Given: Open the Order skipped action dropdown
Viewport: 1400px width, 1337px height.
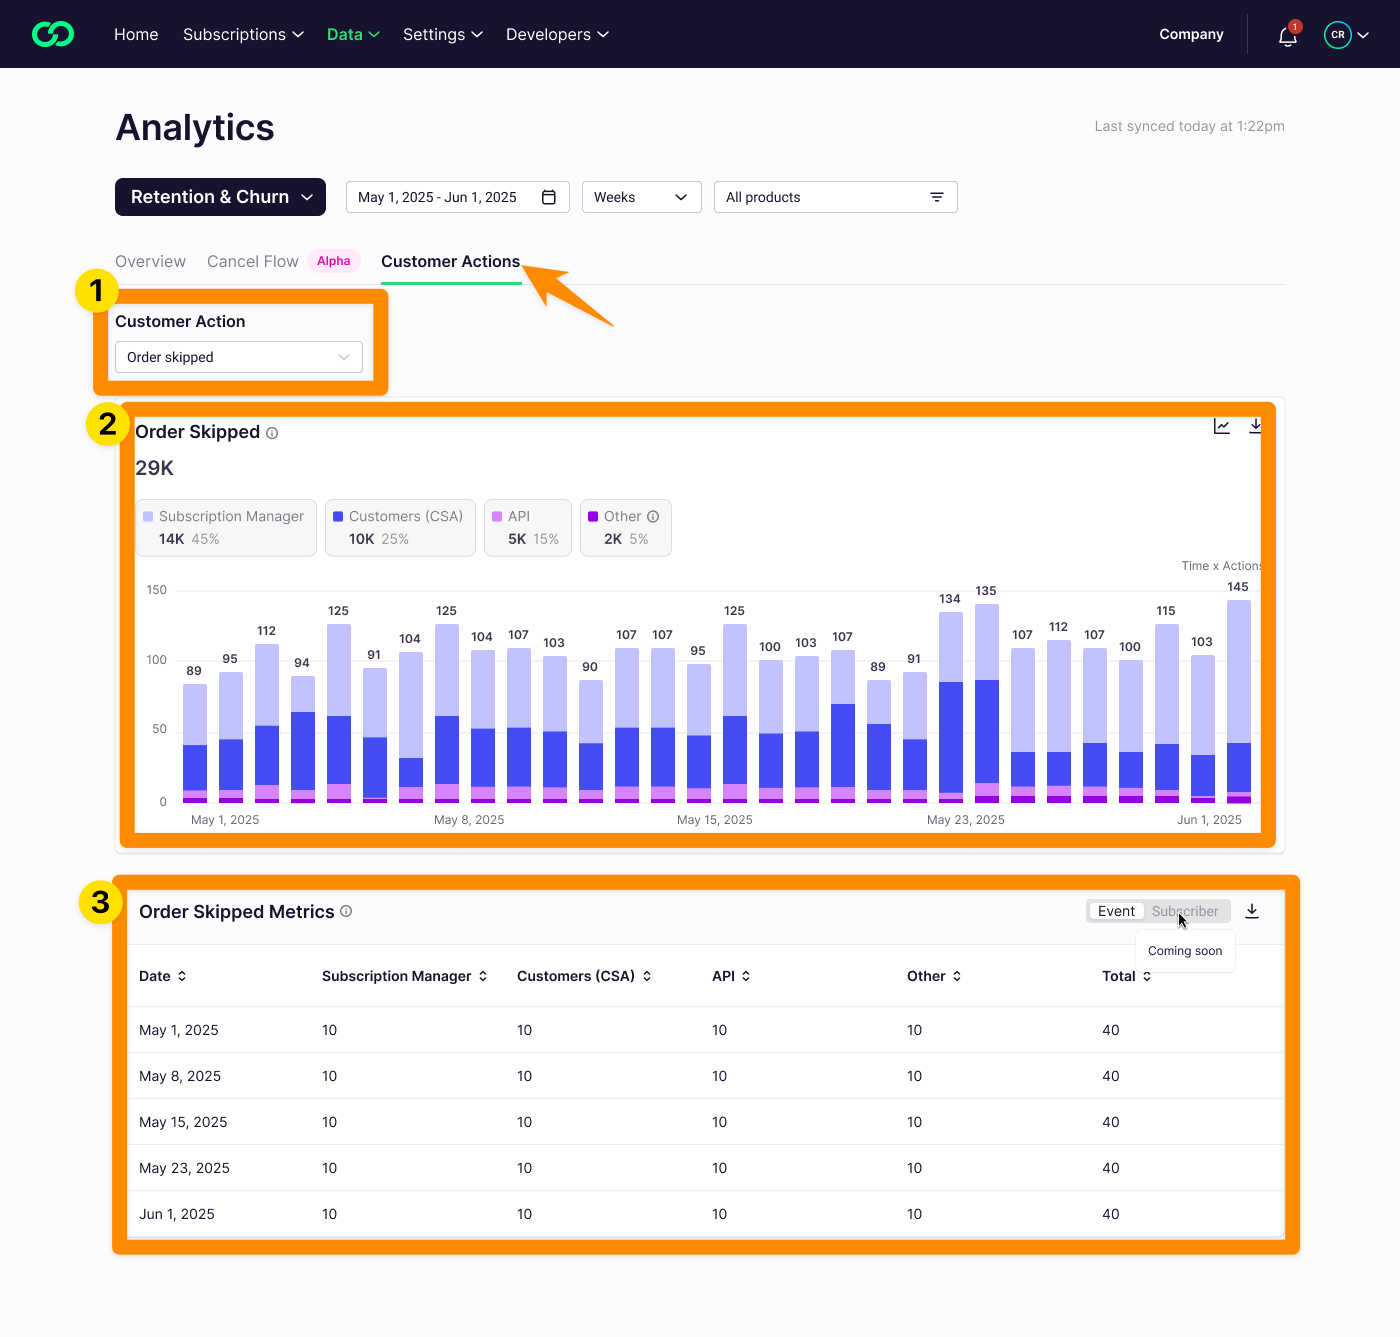Looking at the screenshot, I should point(238,357).
